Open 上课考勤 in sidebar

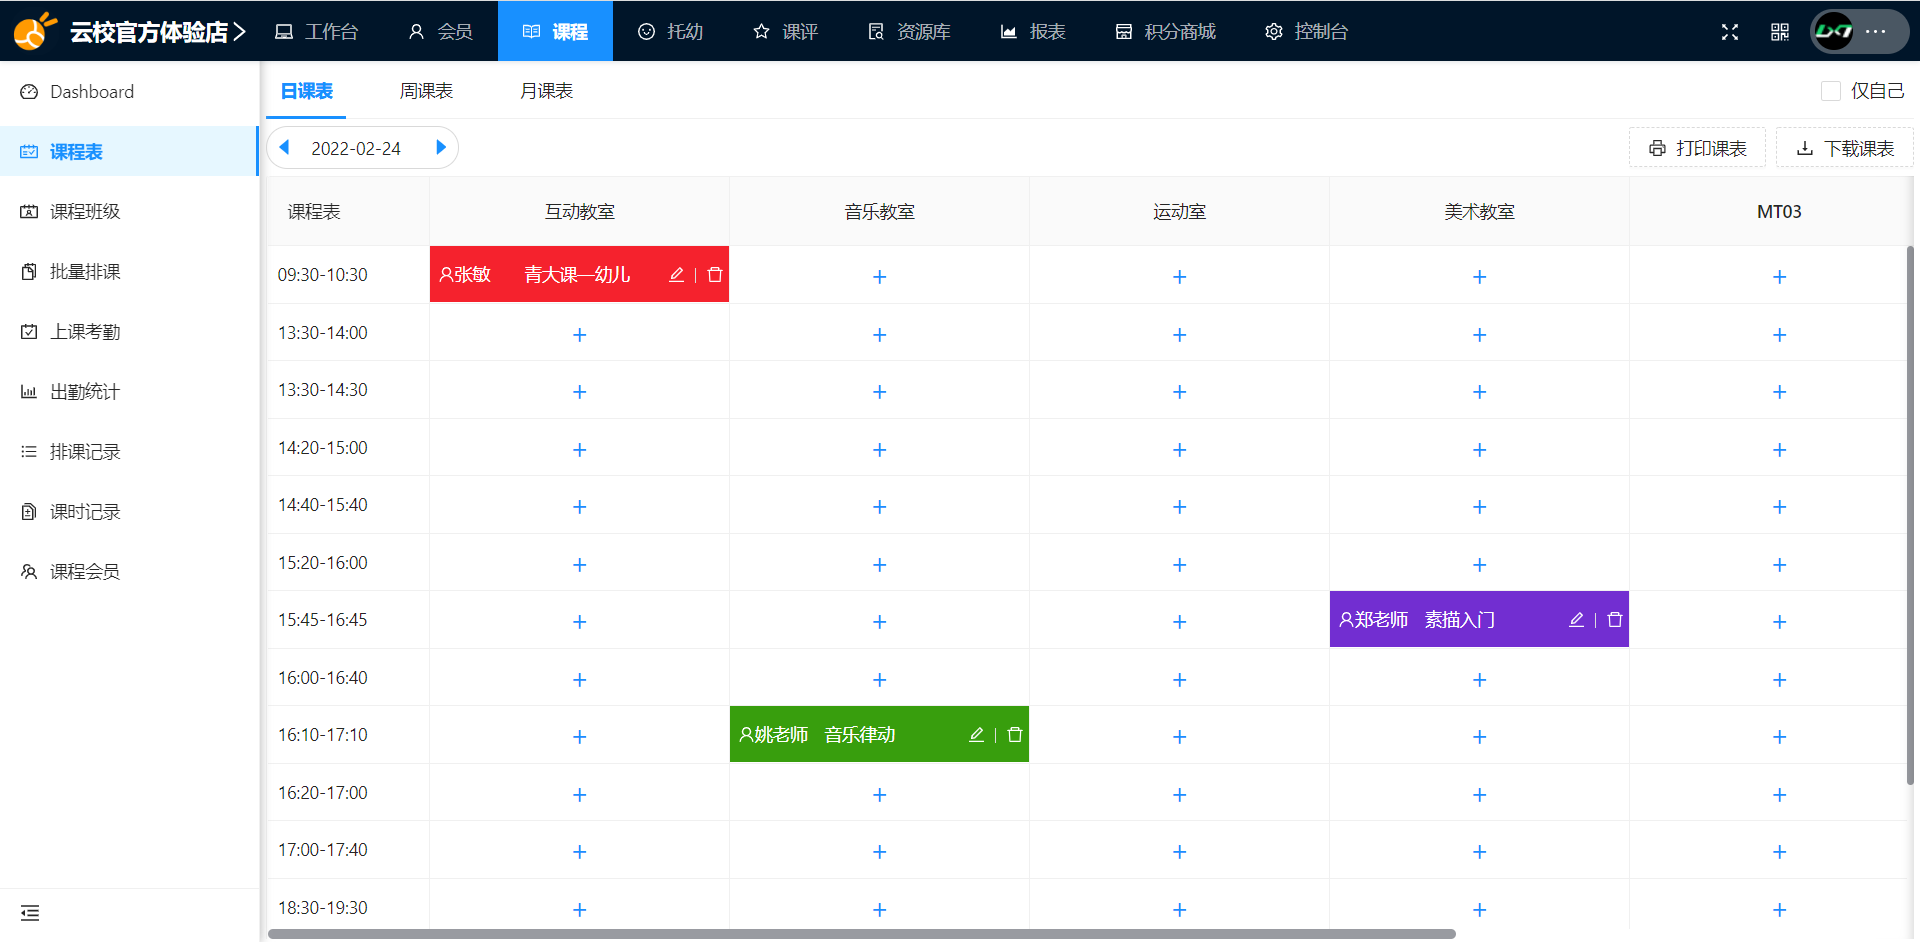[129, 331]
